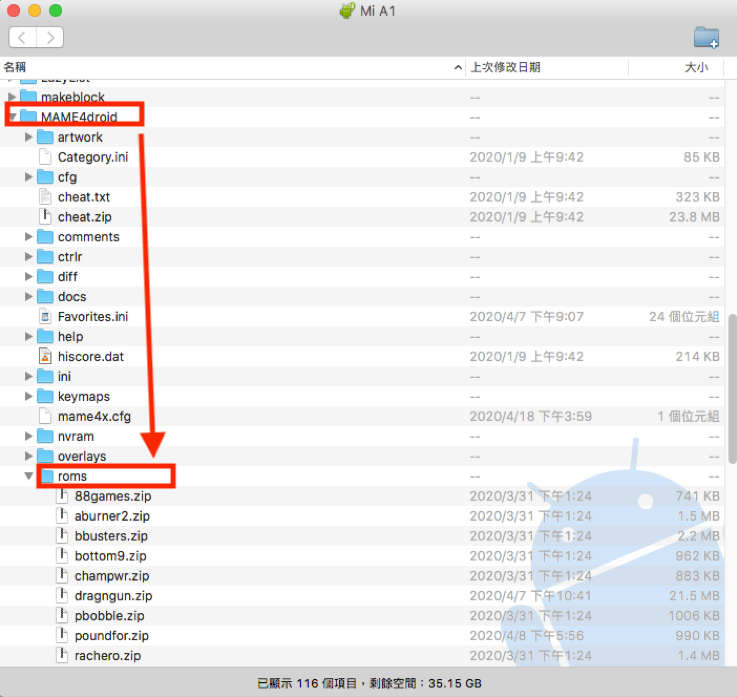Expand the docs folder triangle

point(29,297)
